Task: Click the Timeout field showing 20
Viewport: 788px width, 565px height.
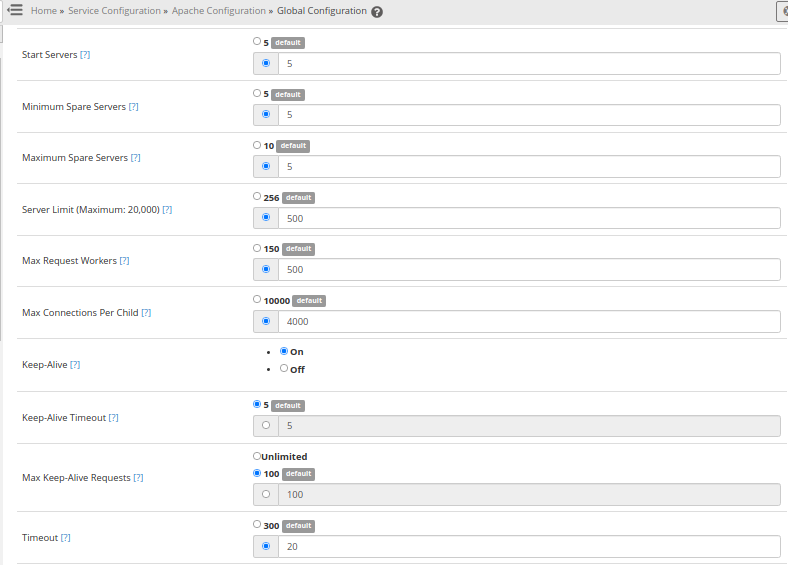Action: point(529,546)
